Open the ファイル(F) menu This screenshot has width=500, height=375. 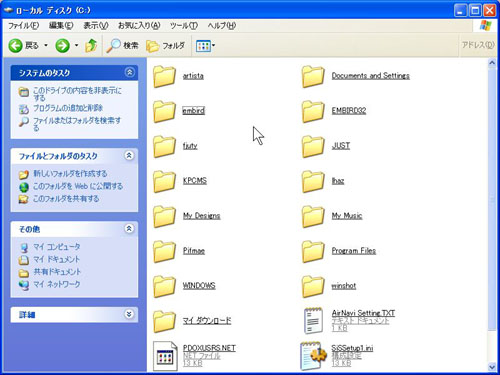23,25
